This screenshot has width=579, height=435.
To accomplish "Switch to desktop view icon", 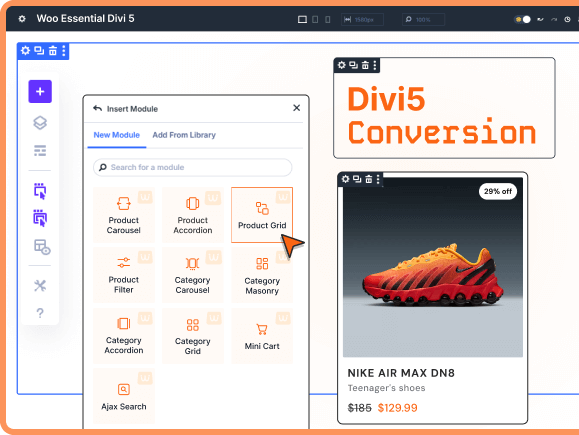I will 302,19.
